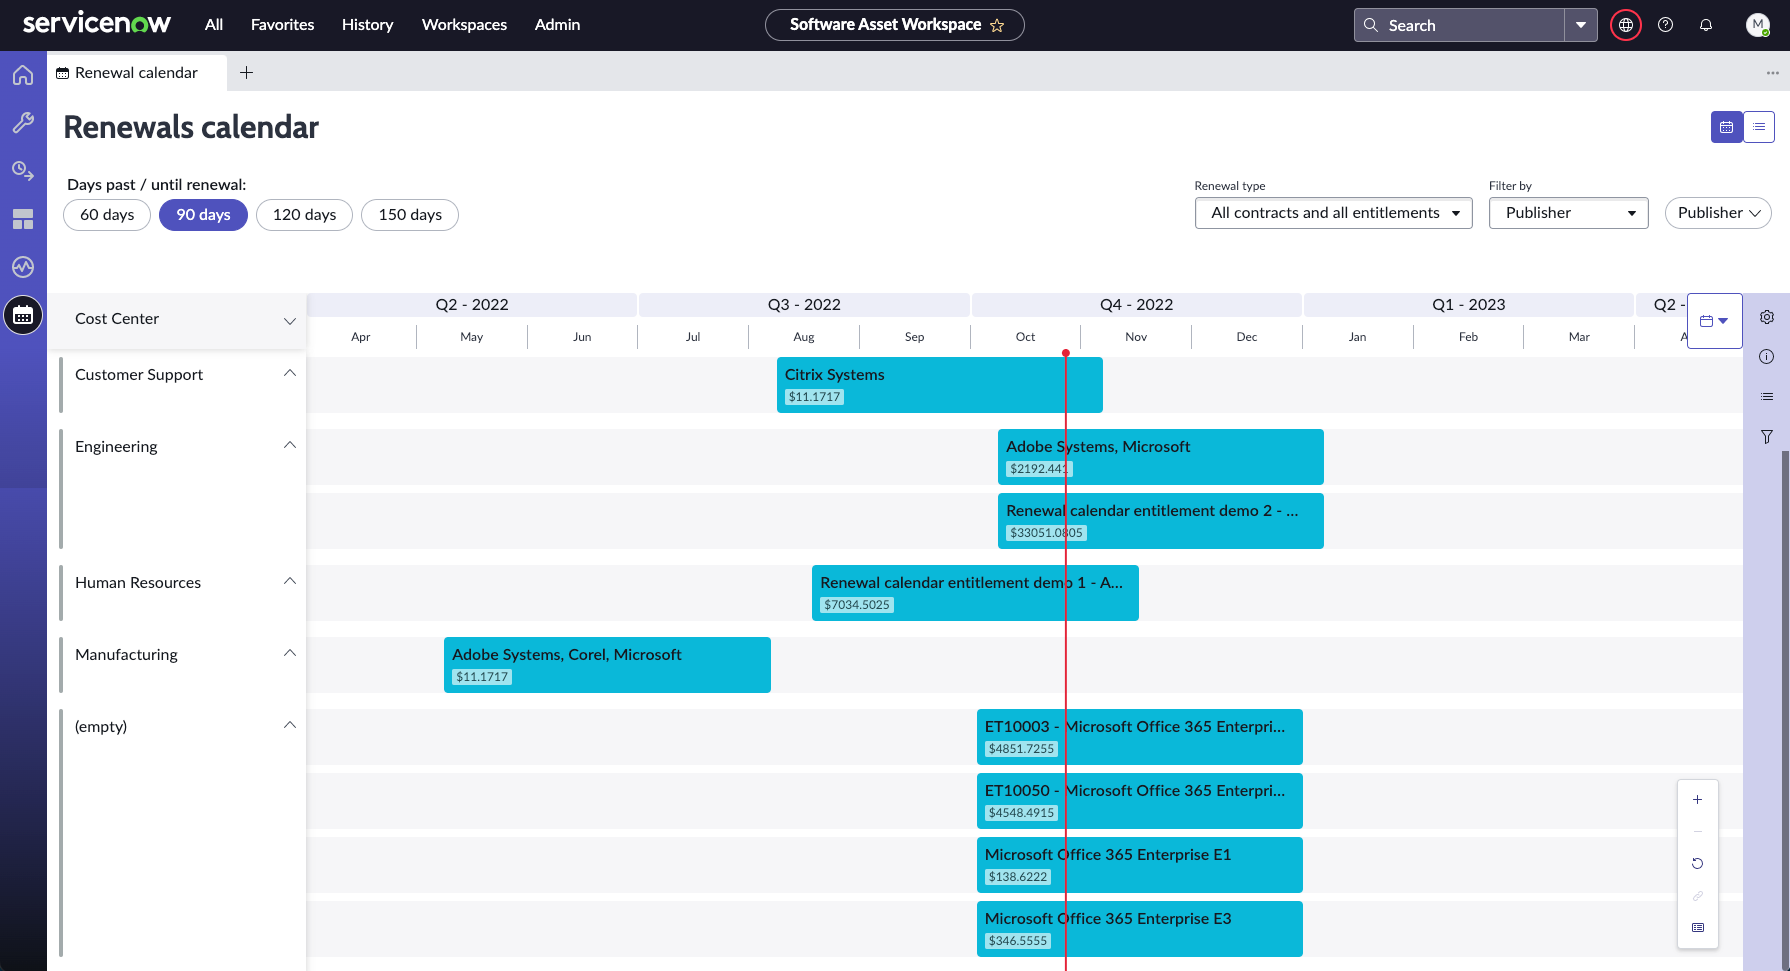Screen dimensions: 1790x971
Task: Zoom in the timeline with plus icon
Action: [1697, 800]
